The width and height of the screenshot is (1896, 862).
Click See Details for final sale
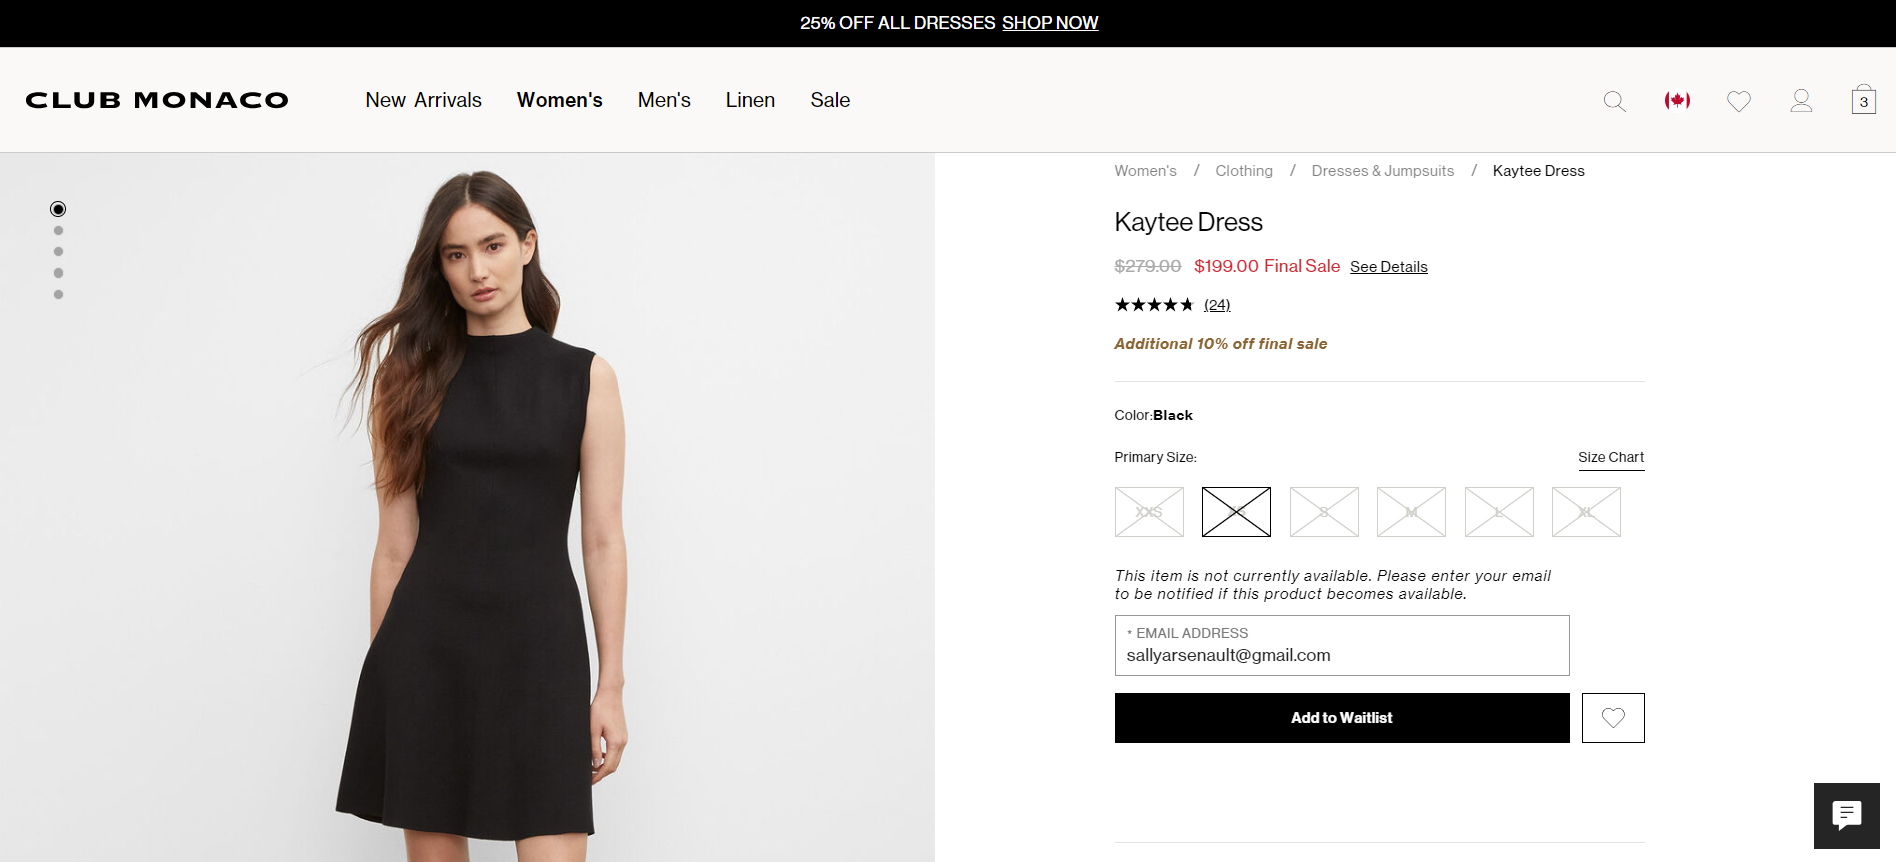[1388, 267]
